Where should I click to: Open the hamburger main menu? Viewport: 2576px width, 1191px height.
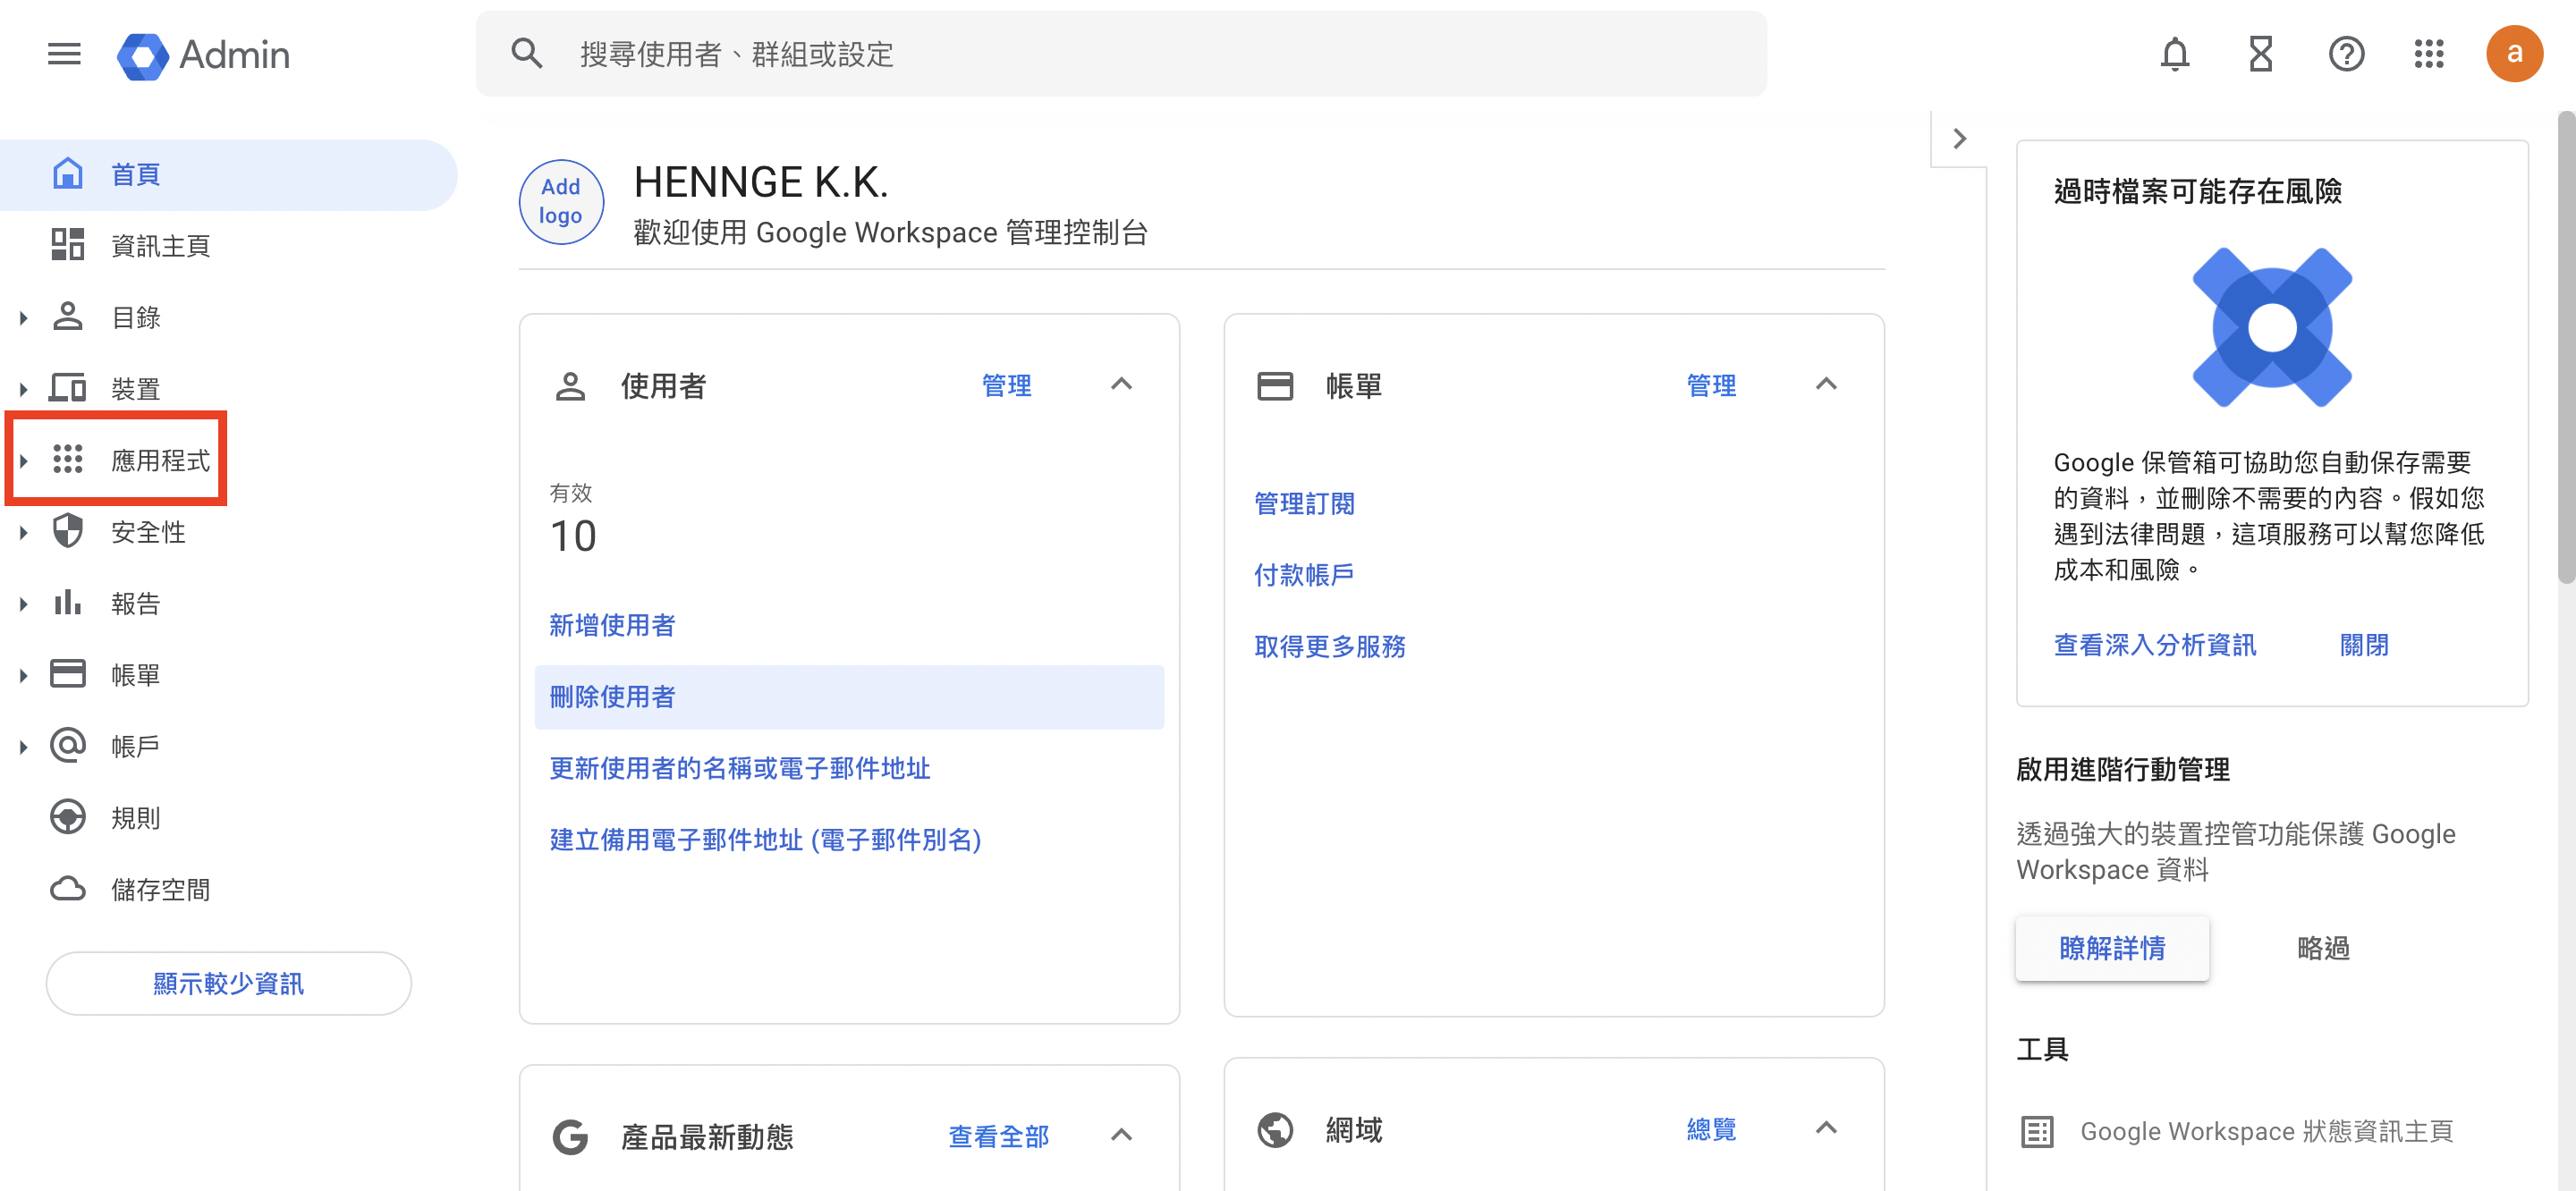click(64, 54)
